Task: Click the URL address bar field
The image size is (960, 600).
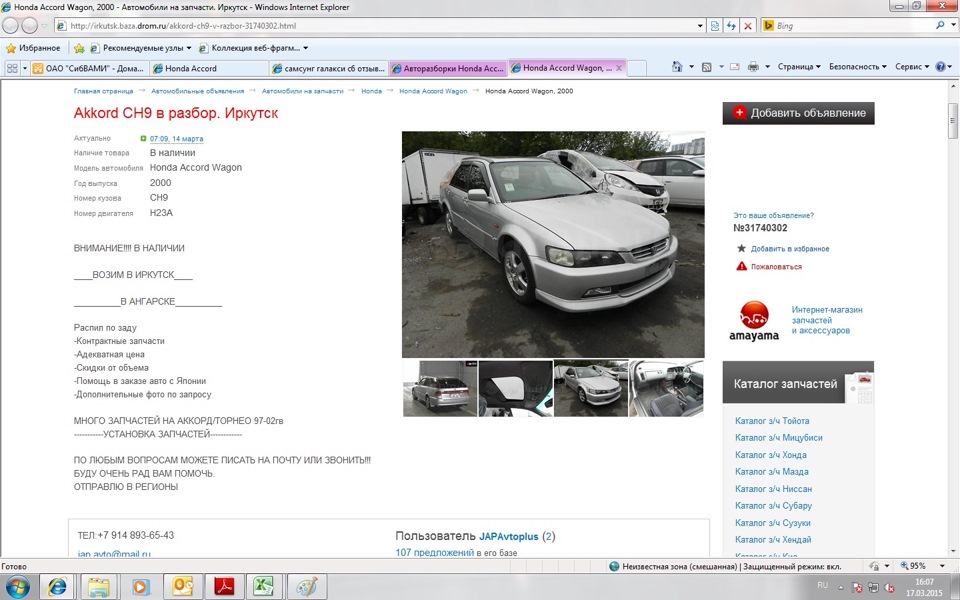Action: tap(380, 26)
